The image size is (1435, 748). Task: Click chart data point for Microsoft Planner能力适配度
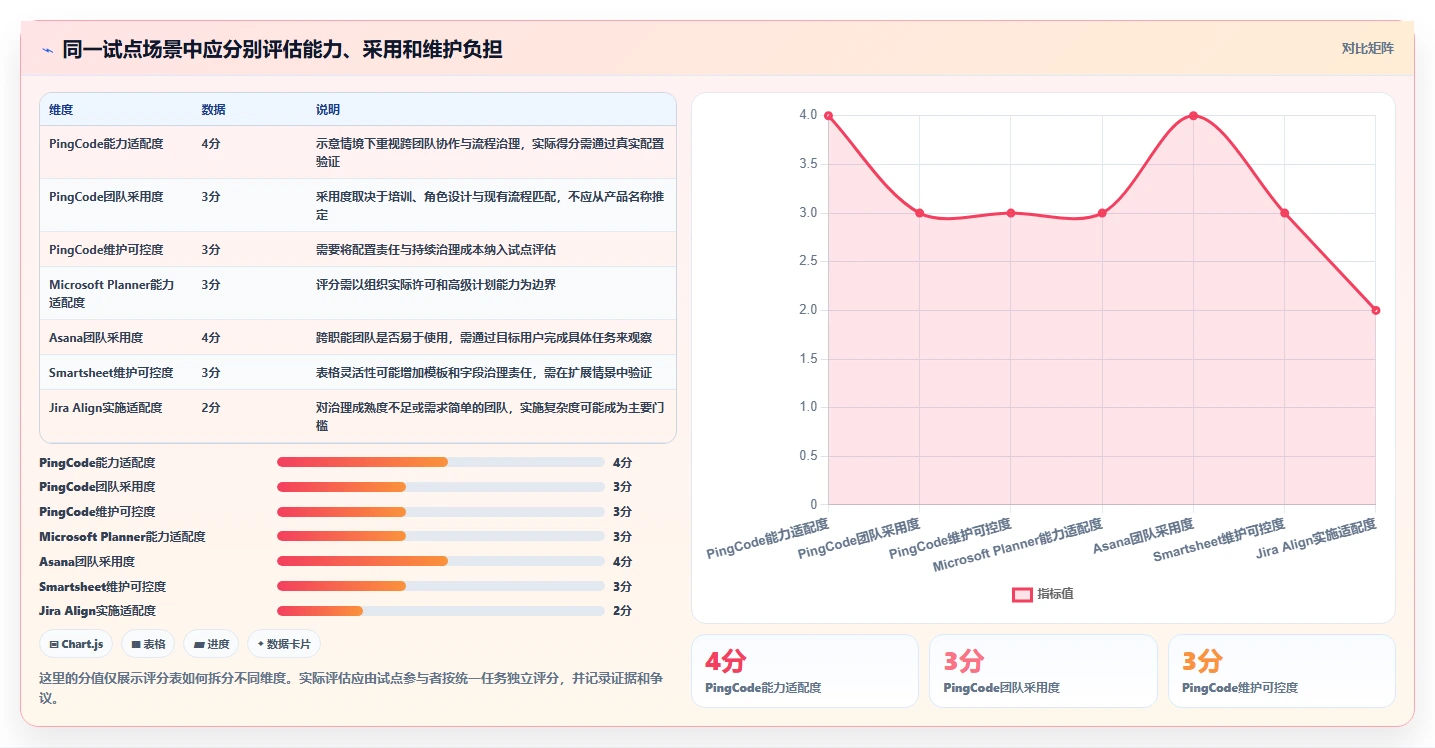[1102, 213]
